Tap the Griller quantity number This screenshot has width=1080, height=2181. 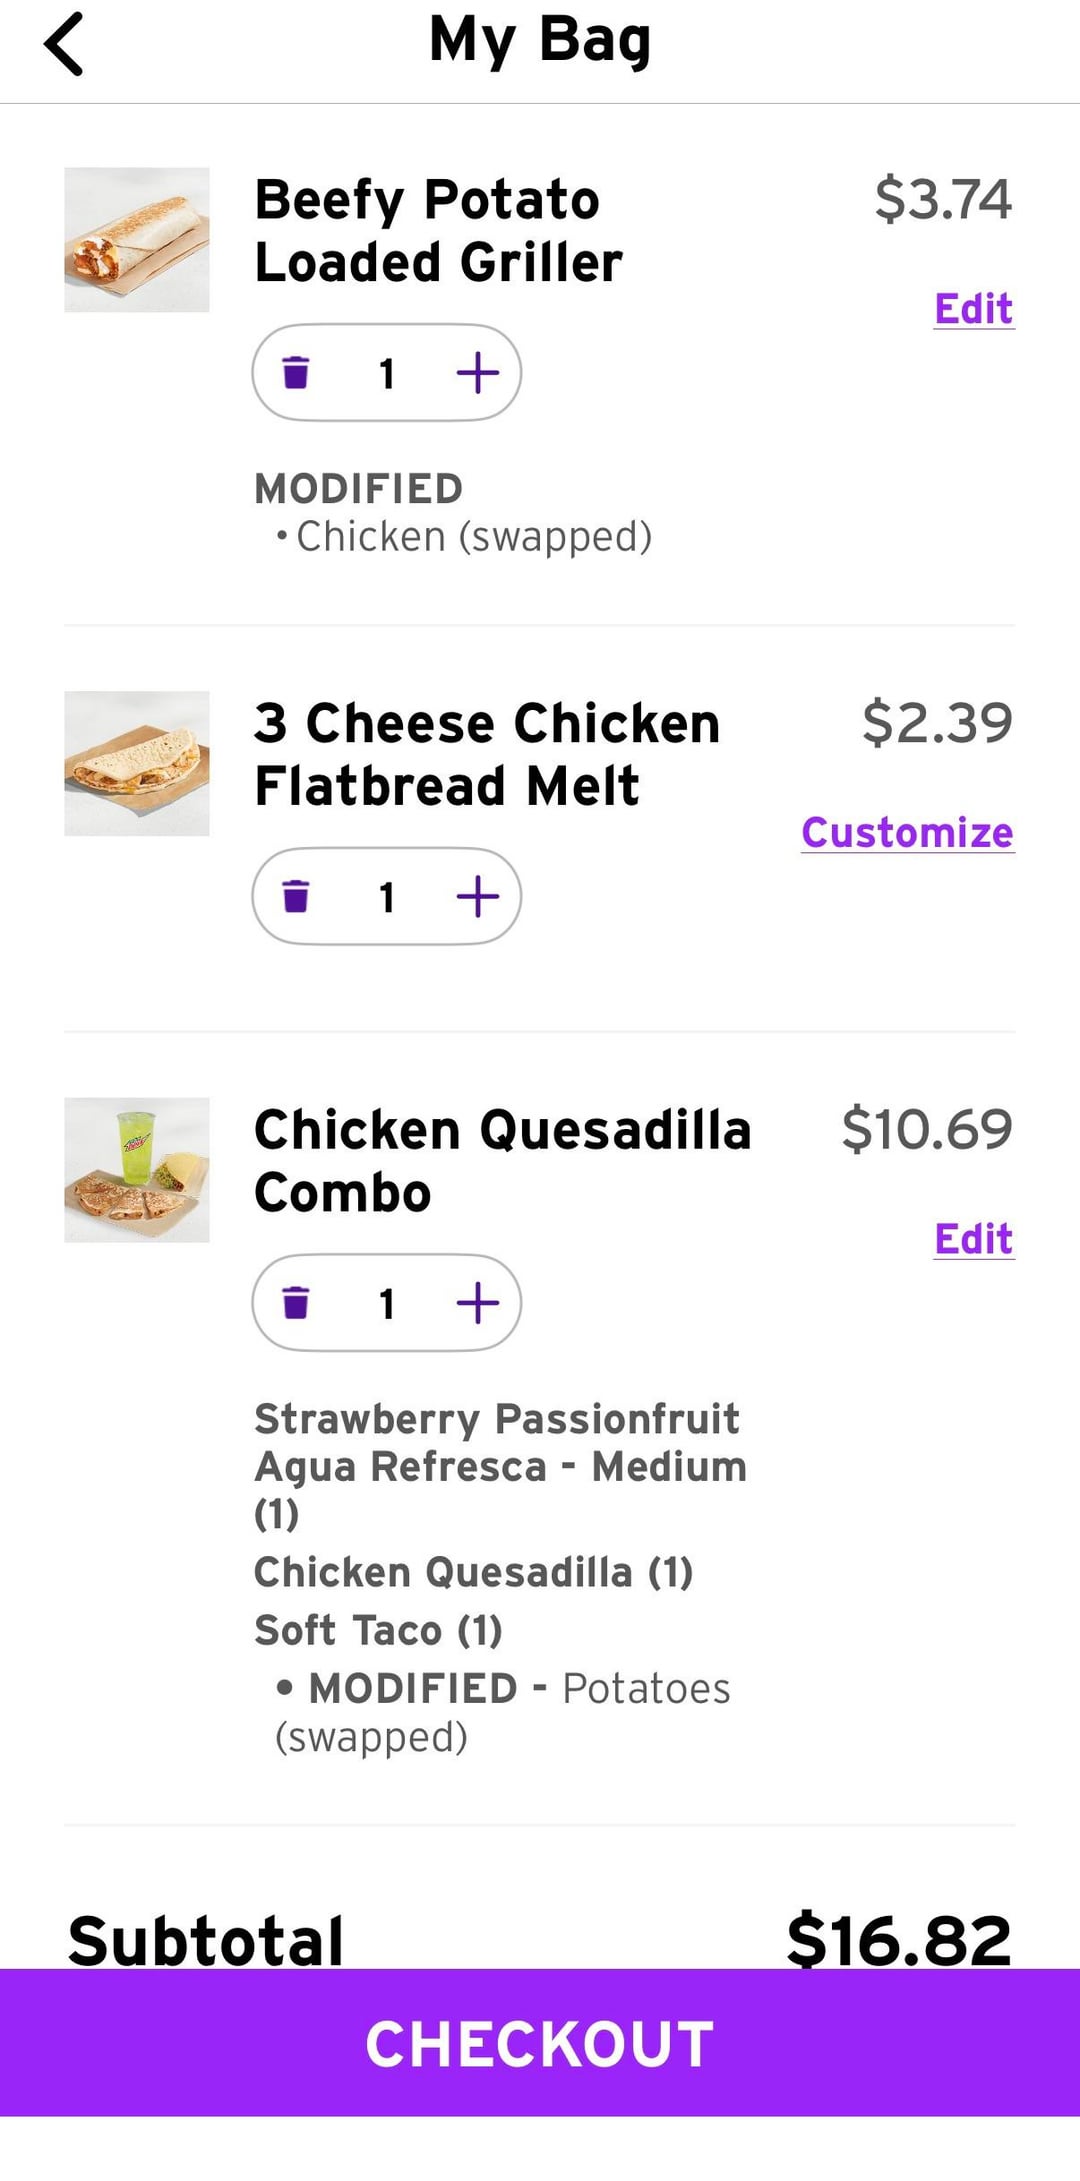tap(387, 374)
